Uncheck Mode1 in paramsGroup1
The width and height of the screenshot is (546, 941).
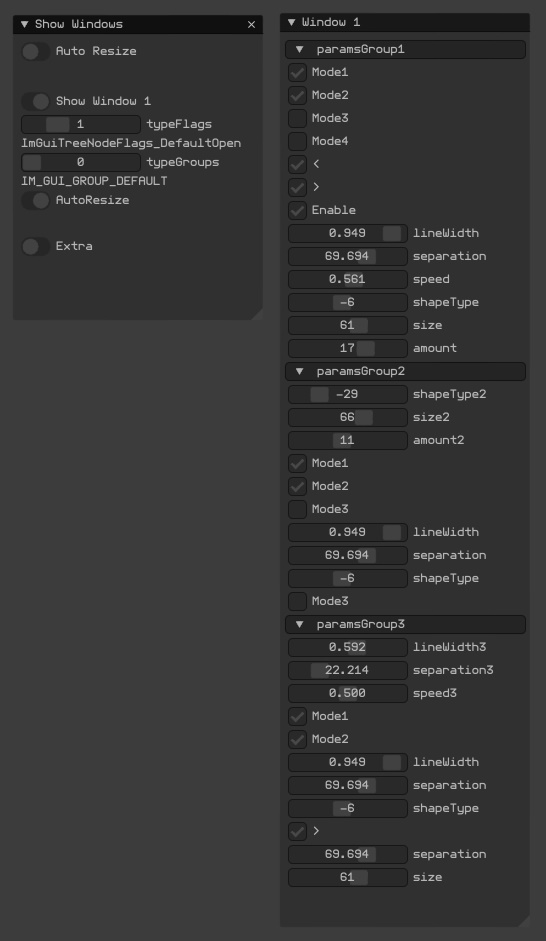pyautogui.click(x=298, y=73)
